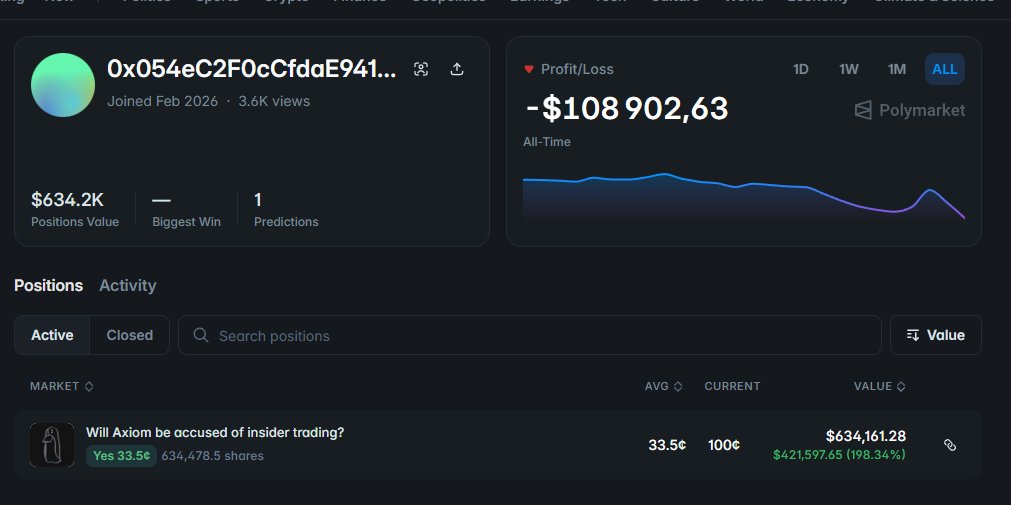Screen dimensions: 1011x505
Task: Sort by the MARKET column header
Action: 62,386
